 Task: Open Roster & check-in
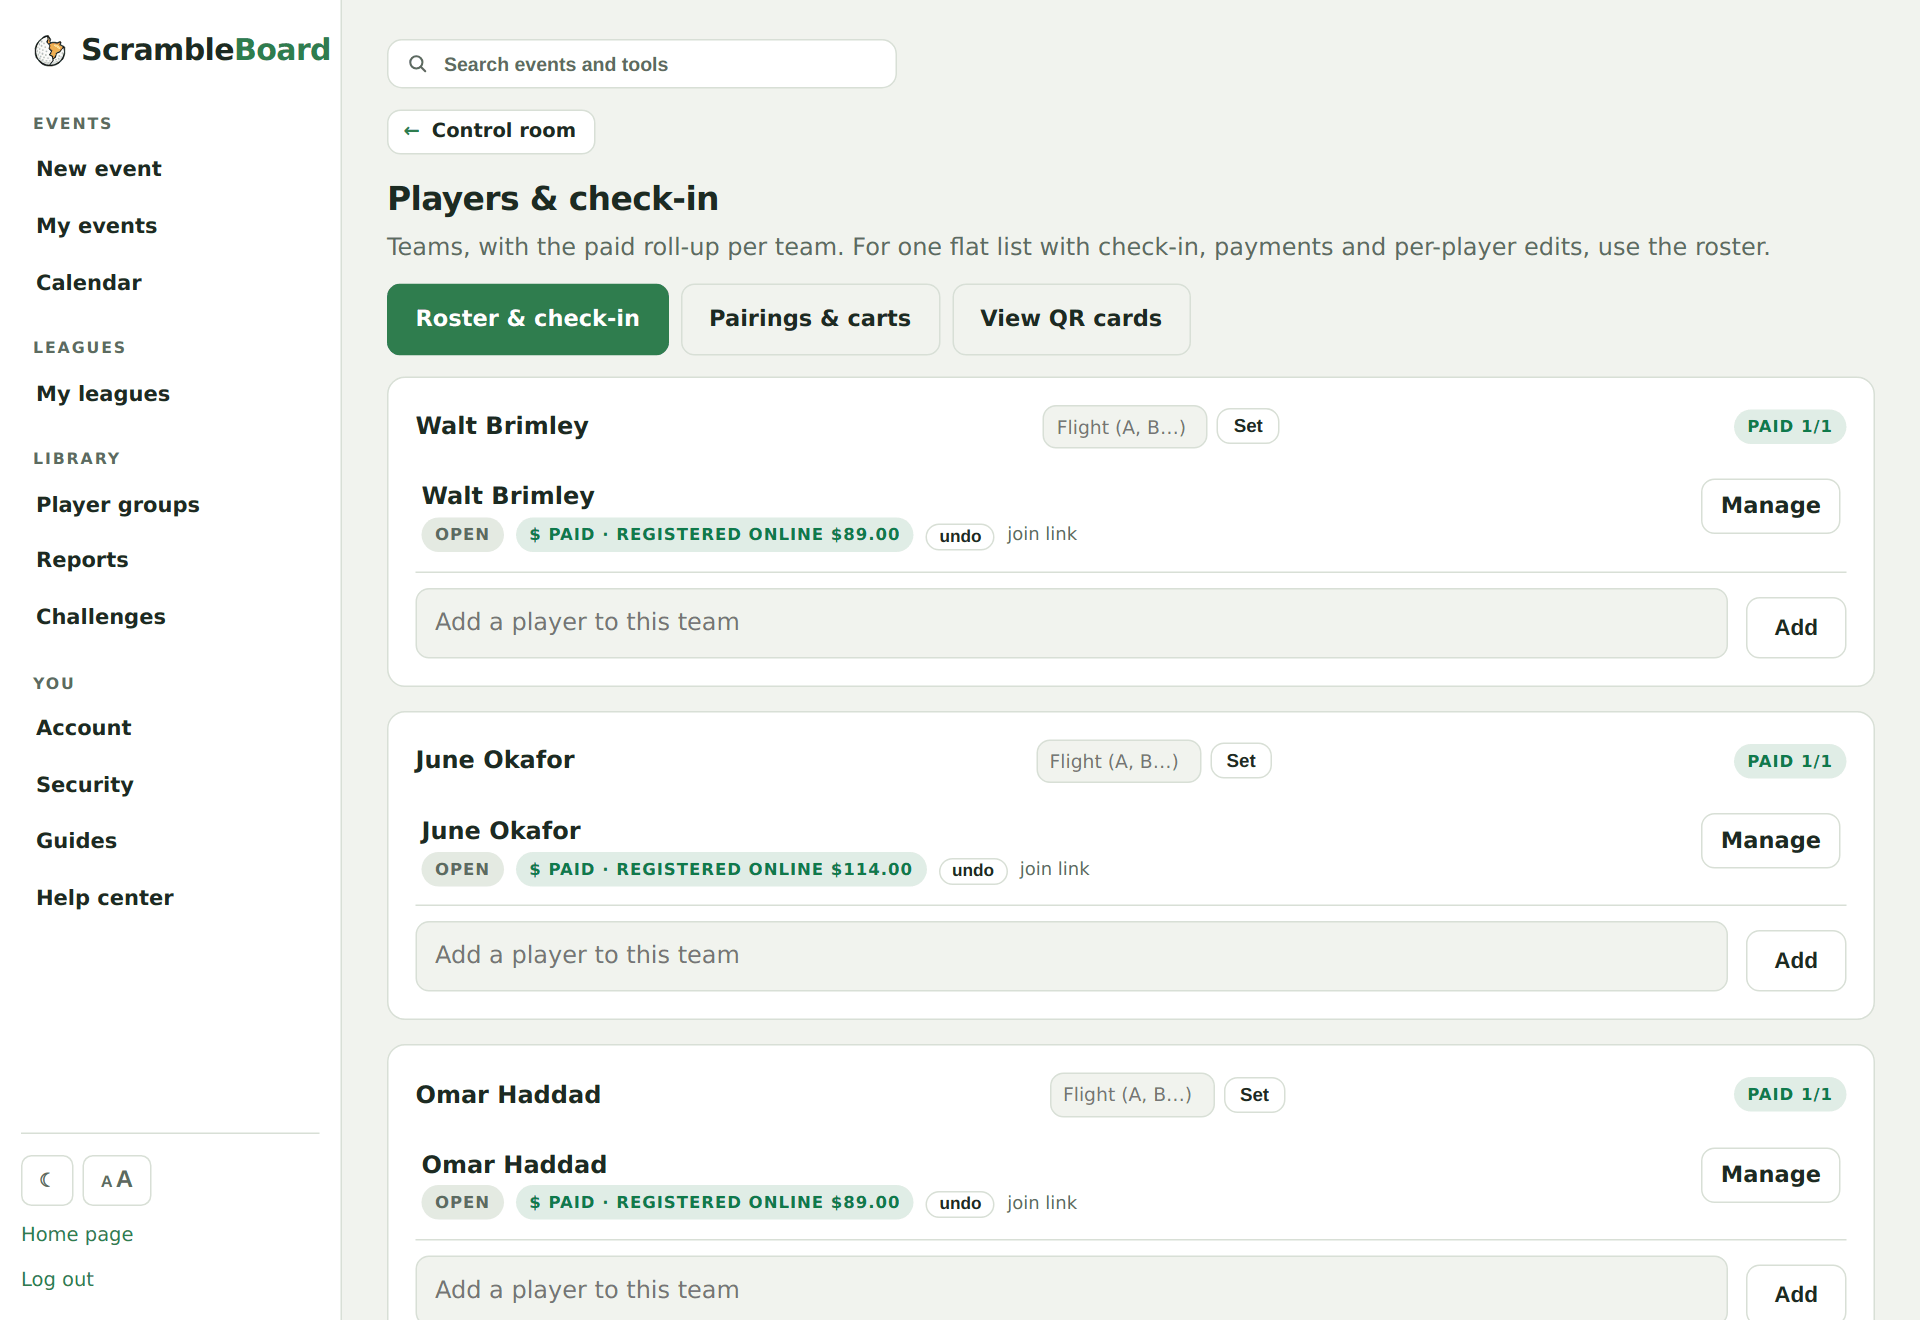(528, 319)
